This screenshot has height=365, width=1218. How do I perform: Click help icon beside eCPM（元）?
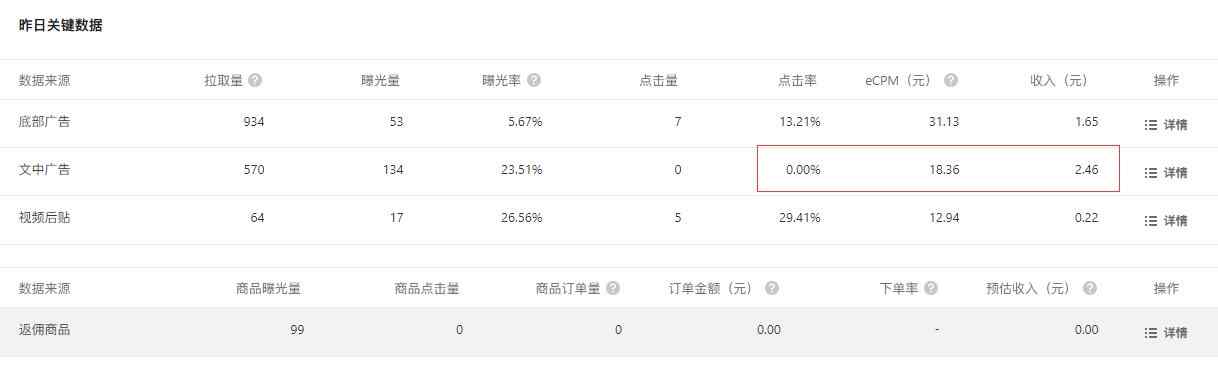point(951,80)
